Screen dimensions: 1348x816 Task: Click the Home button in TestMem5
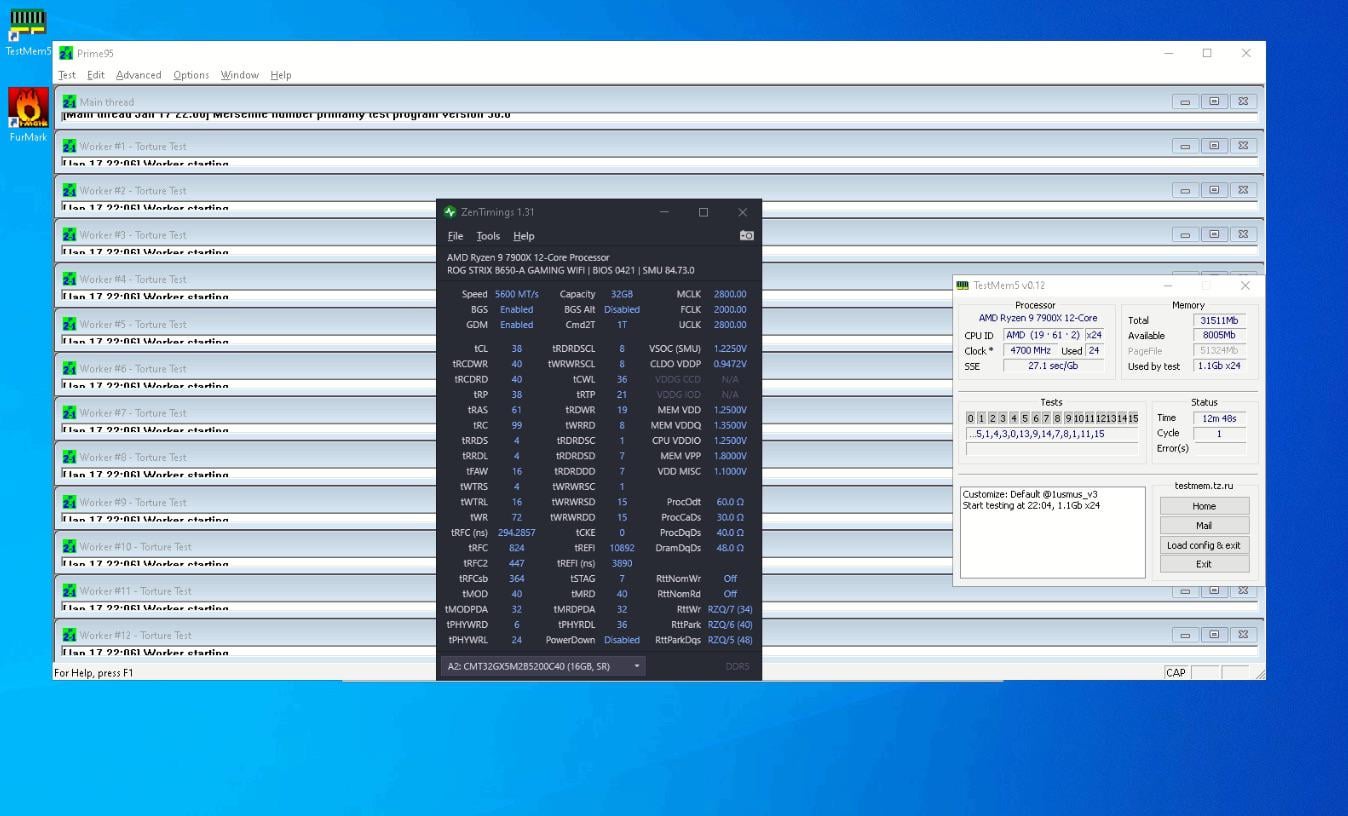(x=1204, y=506)
